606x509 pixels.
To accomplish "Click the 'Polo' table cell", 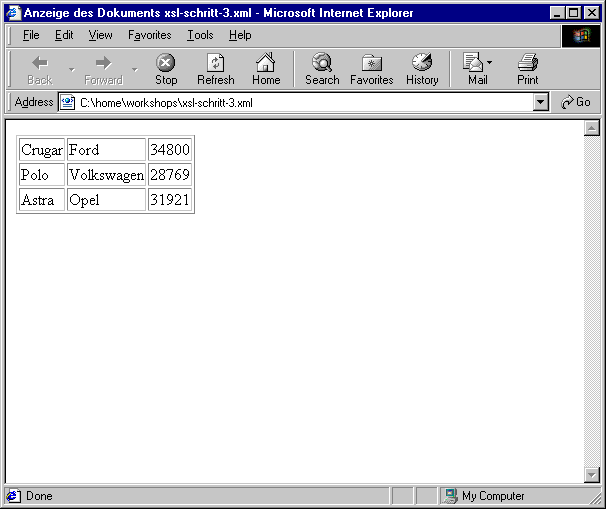I will [x=42, y=175].
